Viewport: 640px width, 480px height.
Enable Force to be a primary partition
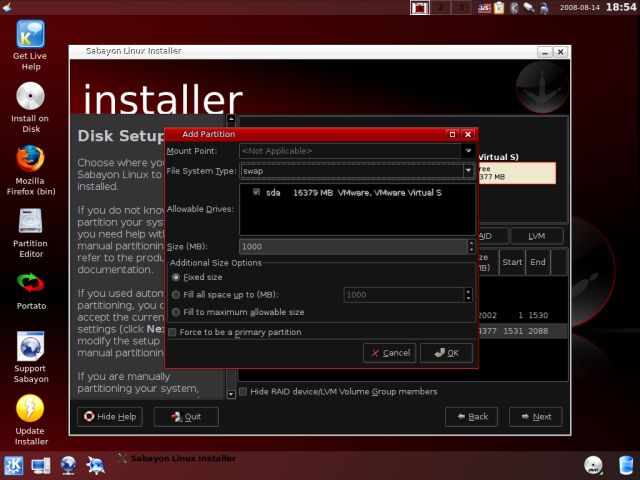pos(172,332)
